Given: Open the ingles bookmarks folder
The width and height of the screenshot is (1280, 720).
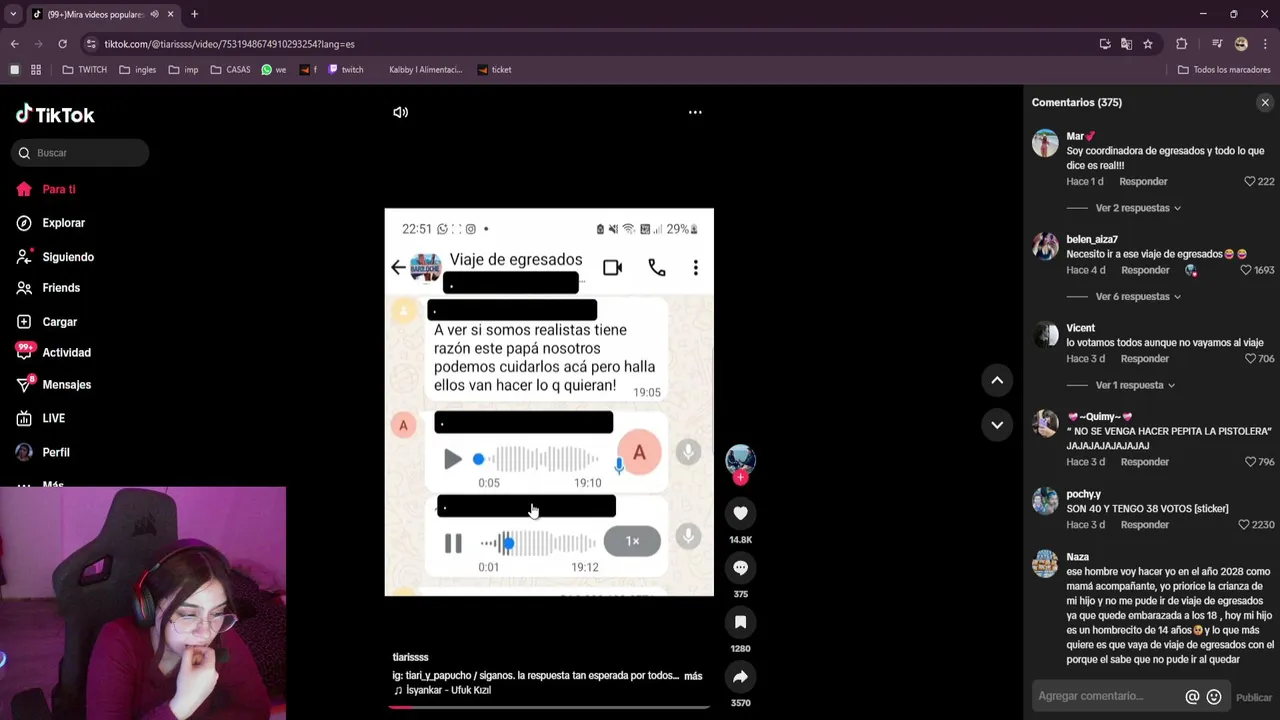Looking at the screenshot, I should click(x=137, y=70).
